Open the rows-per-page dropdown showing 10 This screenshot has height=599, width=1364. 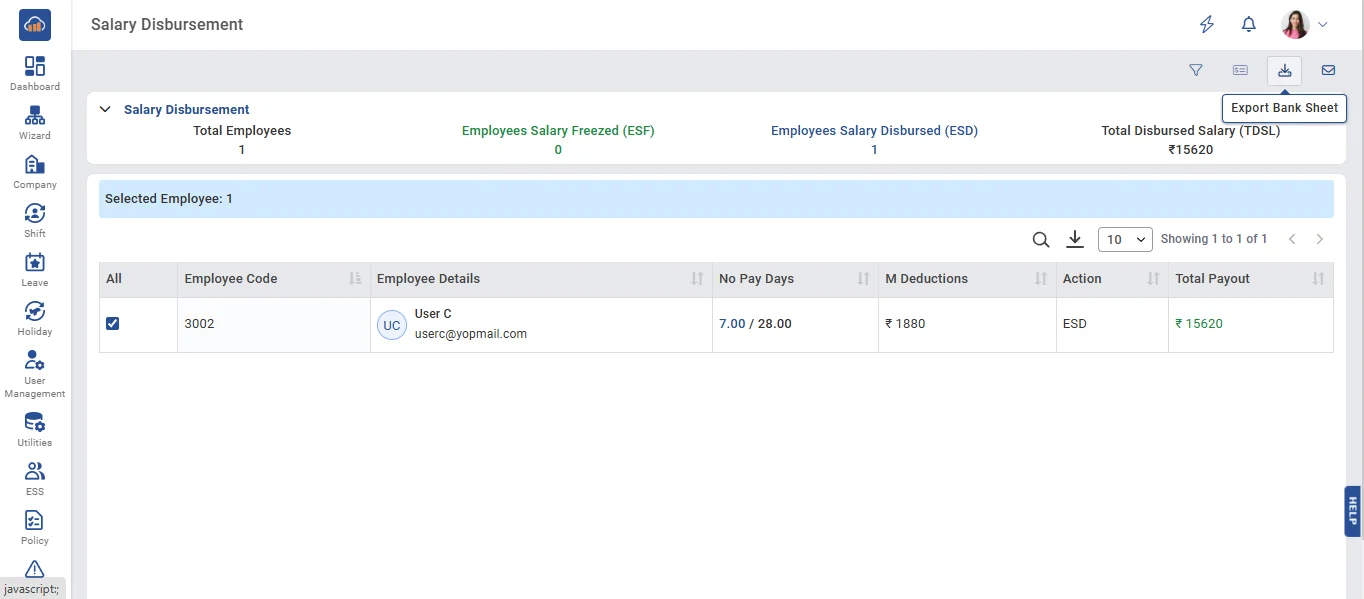(x=1124, y=240)
